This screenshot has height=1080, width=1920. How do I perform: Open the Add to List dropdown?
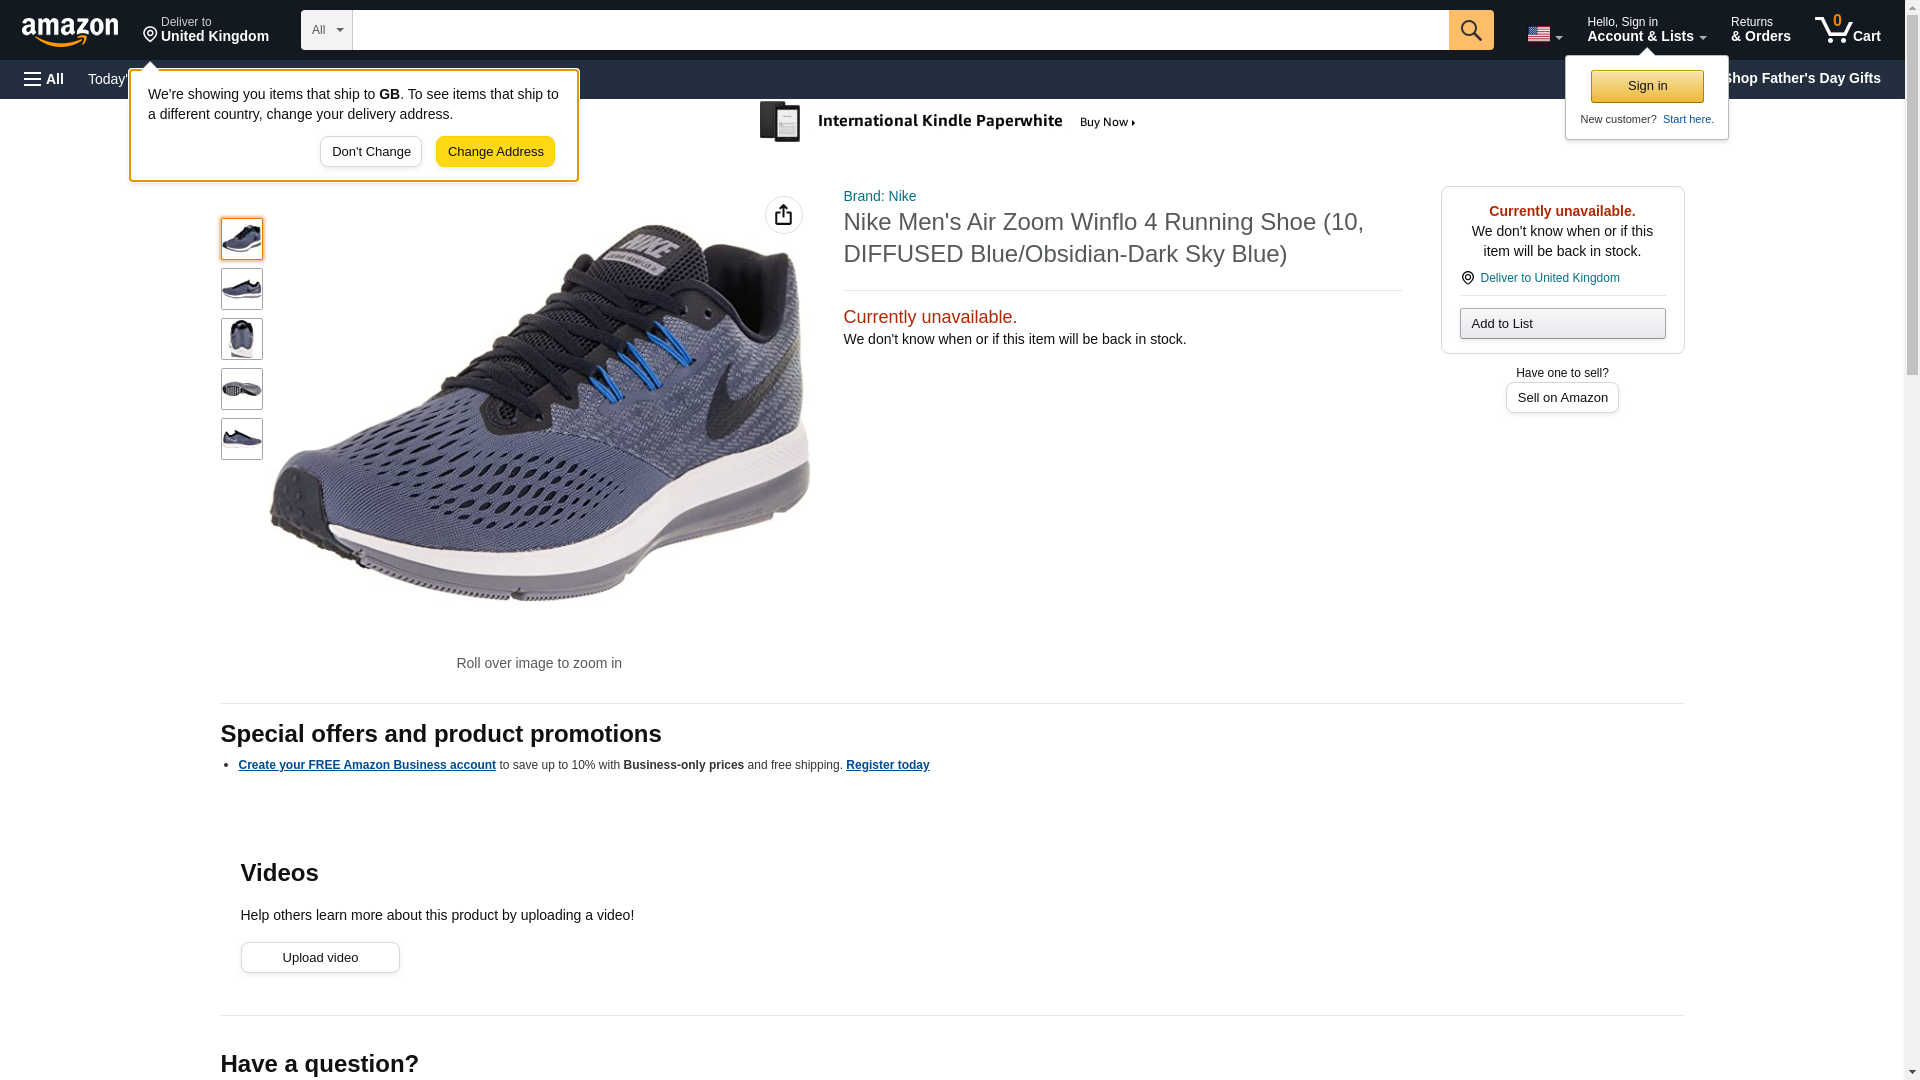pos(1561,323)
